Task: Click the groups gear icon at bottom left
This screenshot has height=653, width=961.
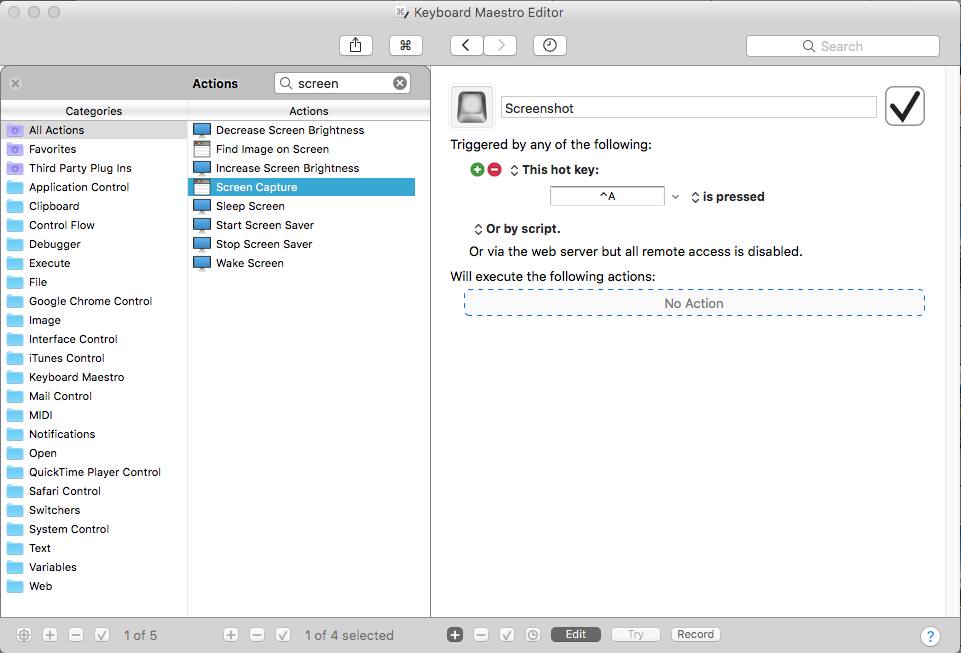Action: pyautogui.click(x=24, y=635)
